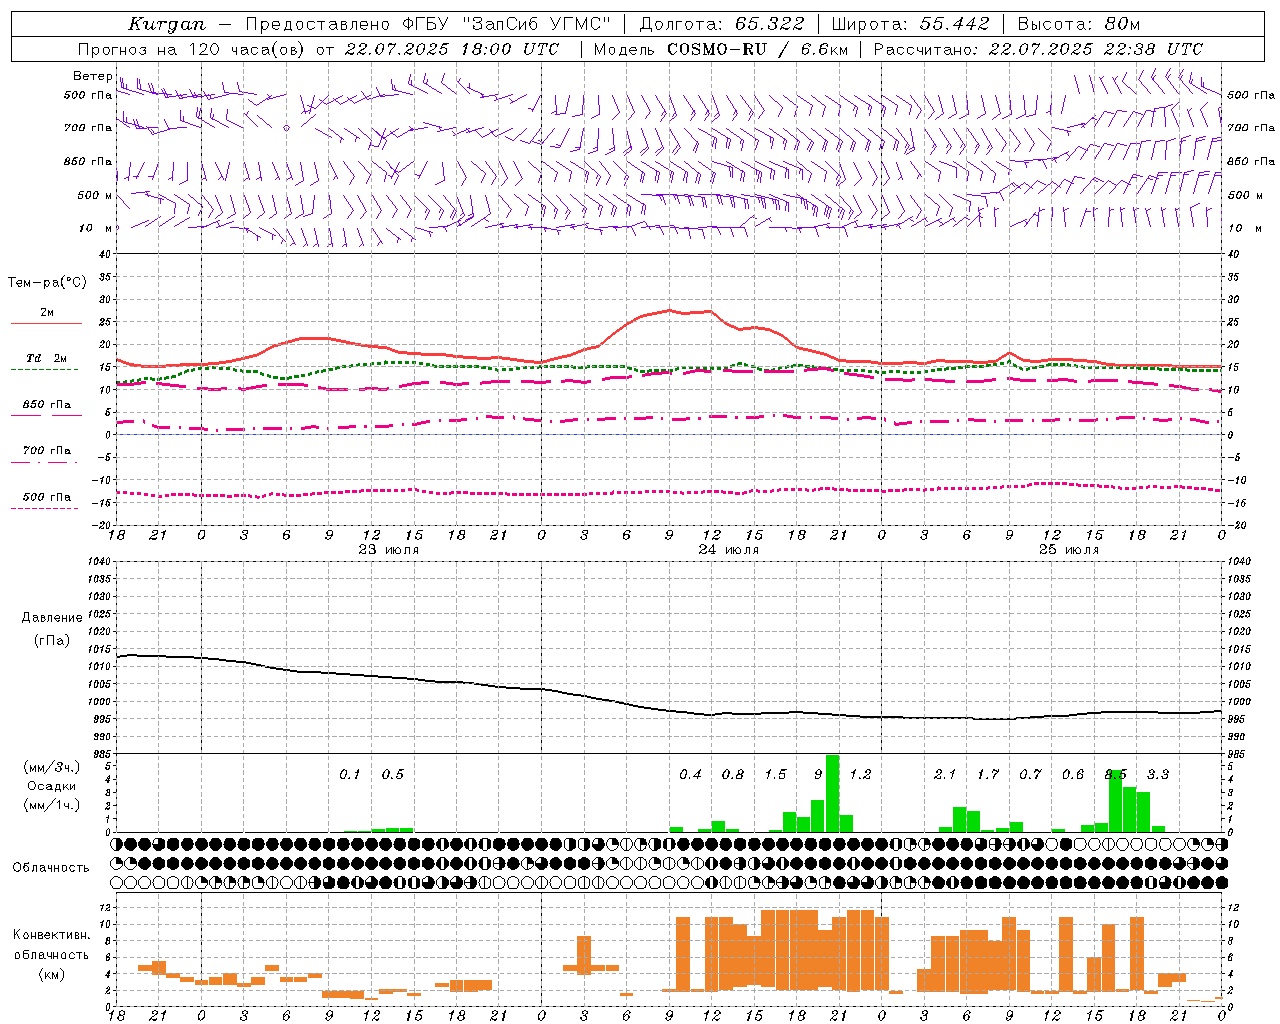Click the Тем-ра(°C) axis title
Image resolution: width=1280 pixels, height=1024 pixels.
point(47,283)
